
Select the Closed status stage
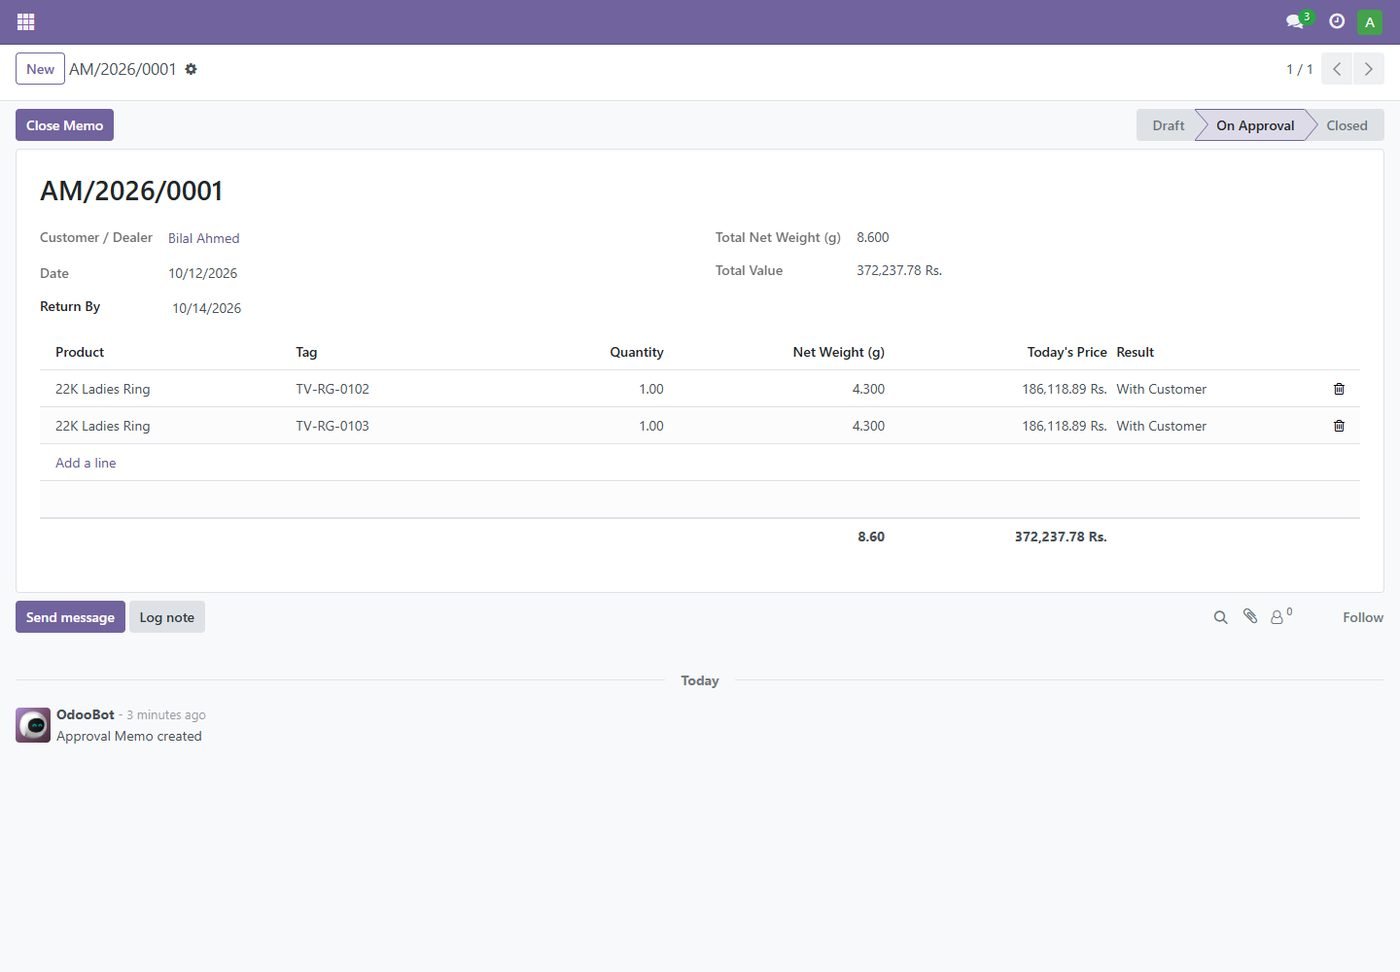pos(1346,125)
